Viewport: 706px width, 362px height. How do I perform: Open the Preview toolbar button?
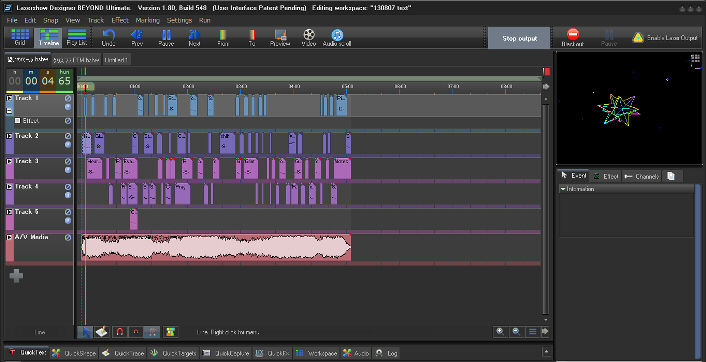[280, 37]
